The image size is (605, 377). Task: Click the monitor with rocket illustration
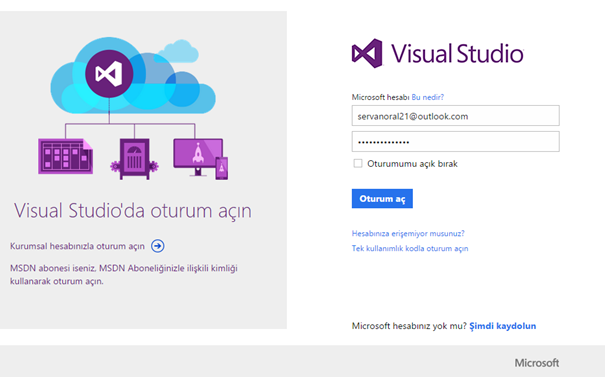(198, 157)
